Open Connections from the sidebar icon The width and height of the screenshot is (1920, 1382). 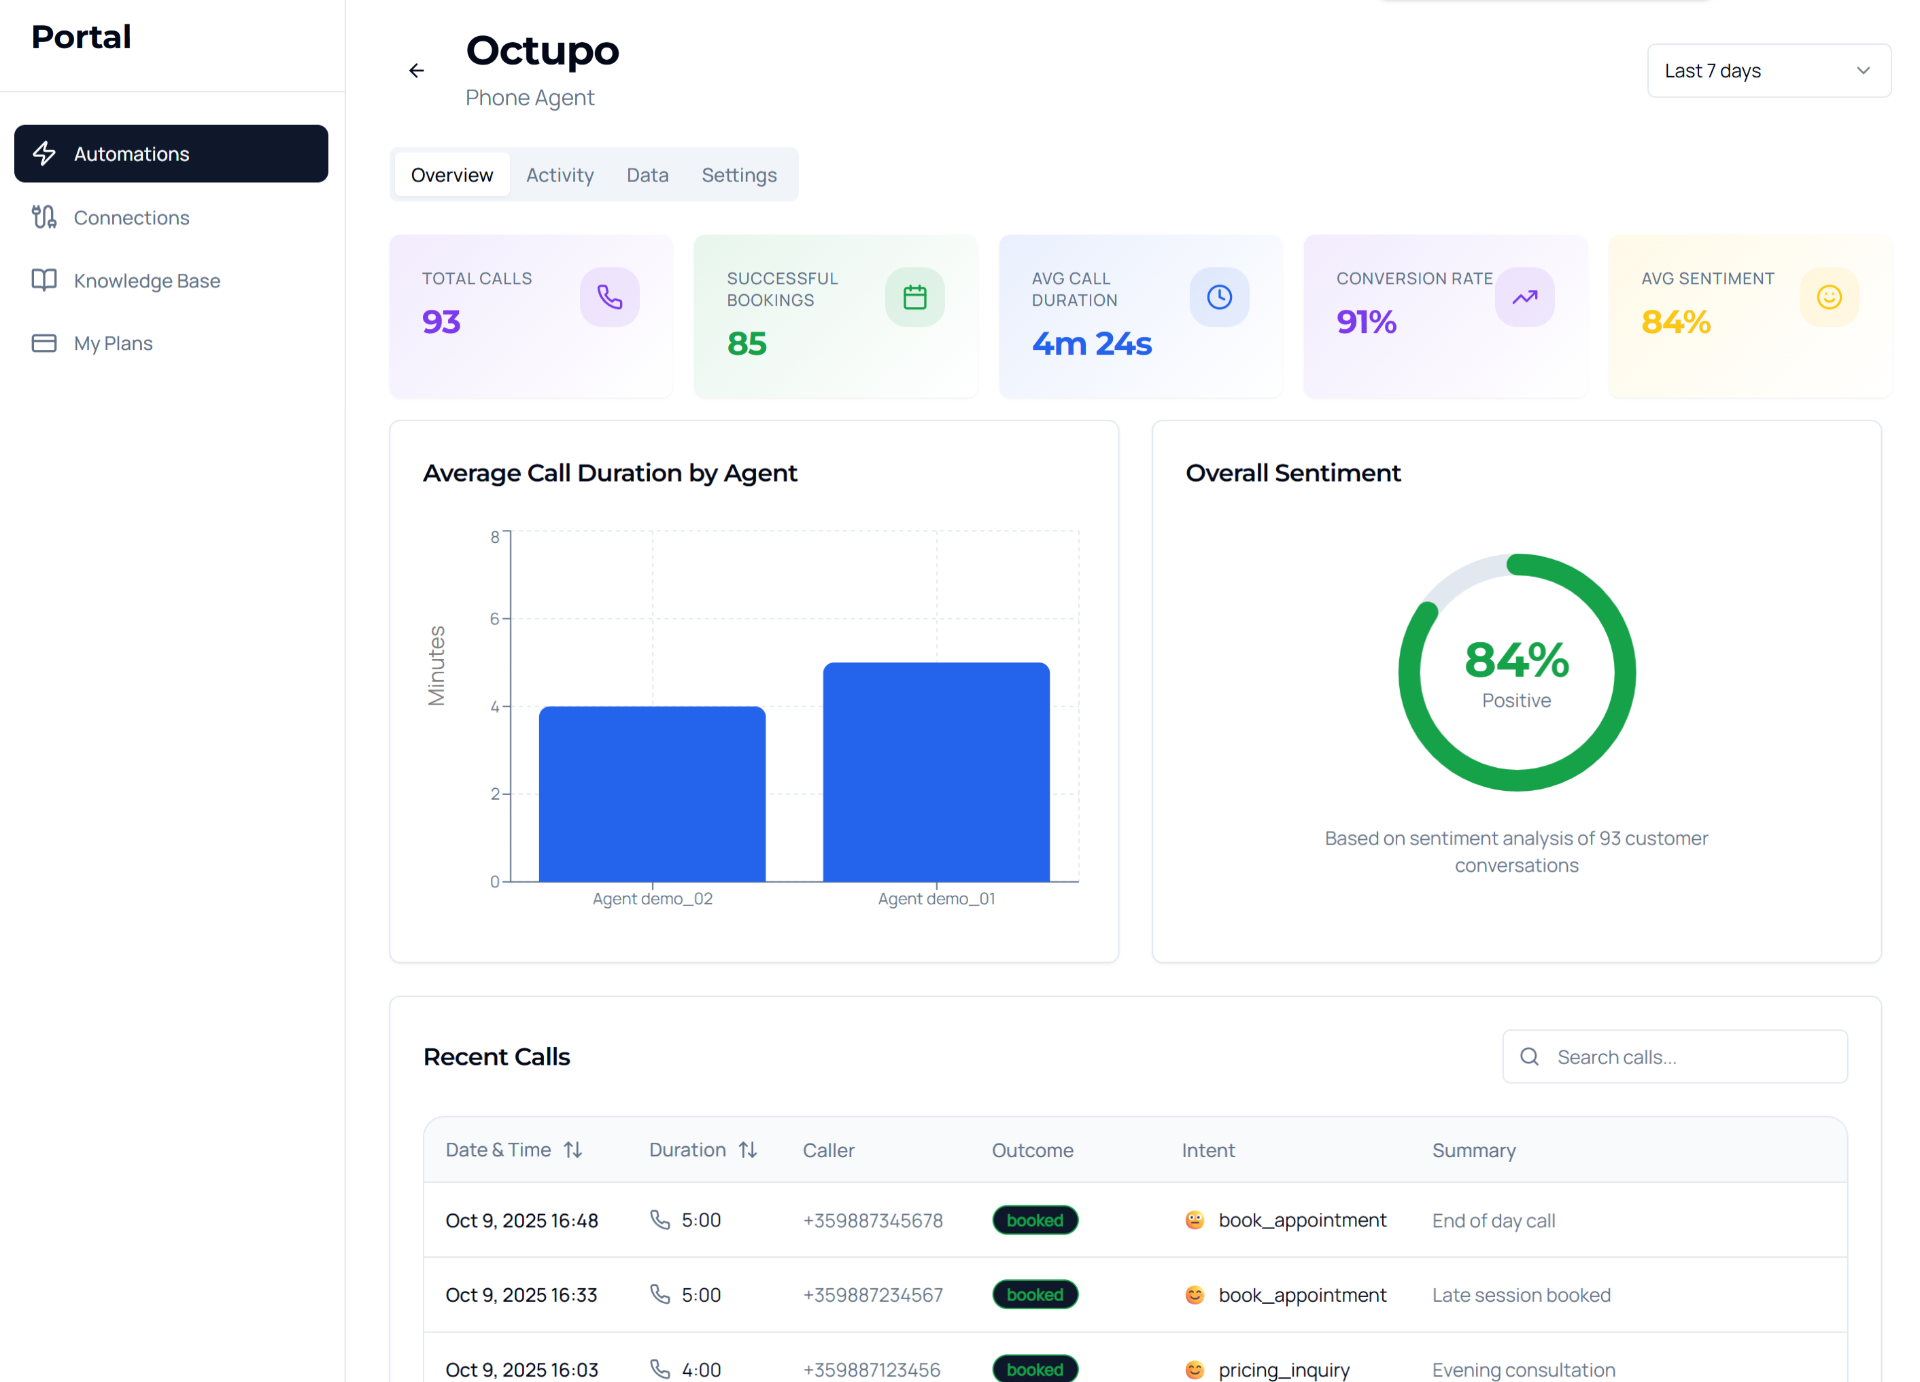(44, 217)
